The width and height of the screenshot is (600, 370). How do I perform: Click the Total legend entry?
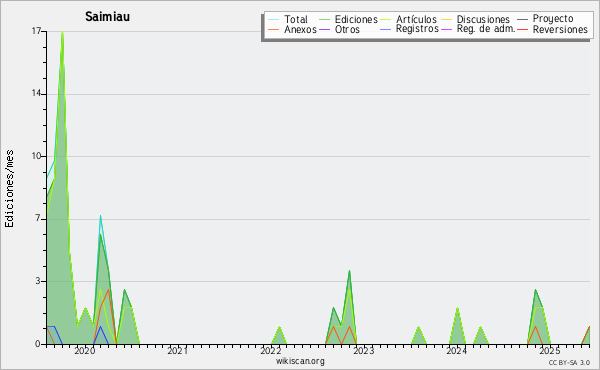click(x=295, y=19)
